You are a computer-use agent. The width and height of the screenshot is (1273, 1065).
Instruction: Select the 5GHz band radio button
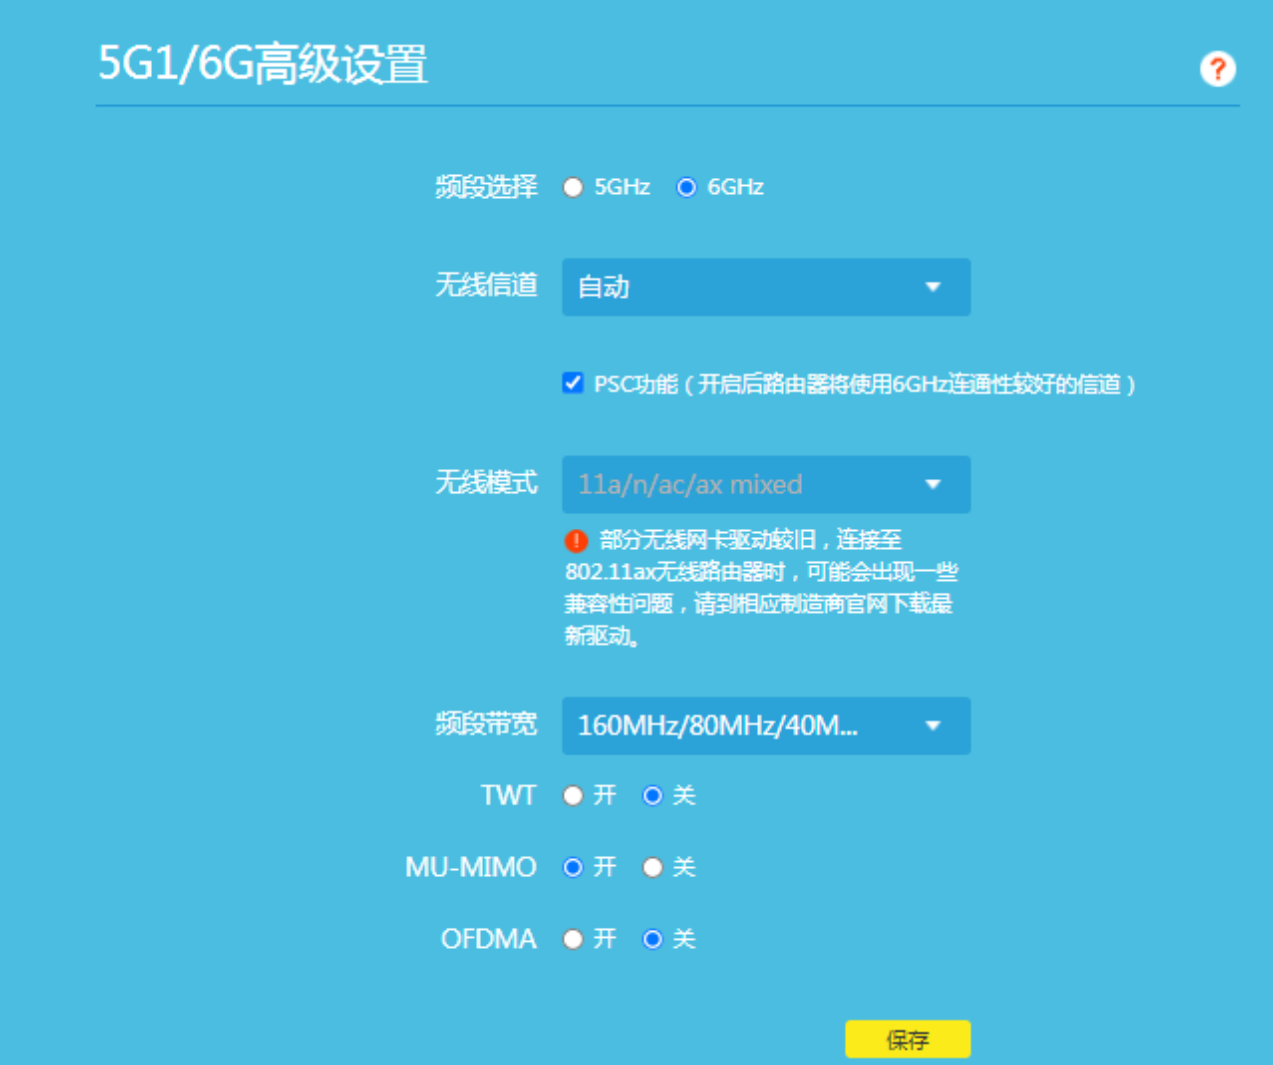573,187
